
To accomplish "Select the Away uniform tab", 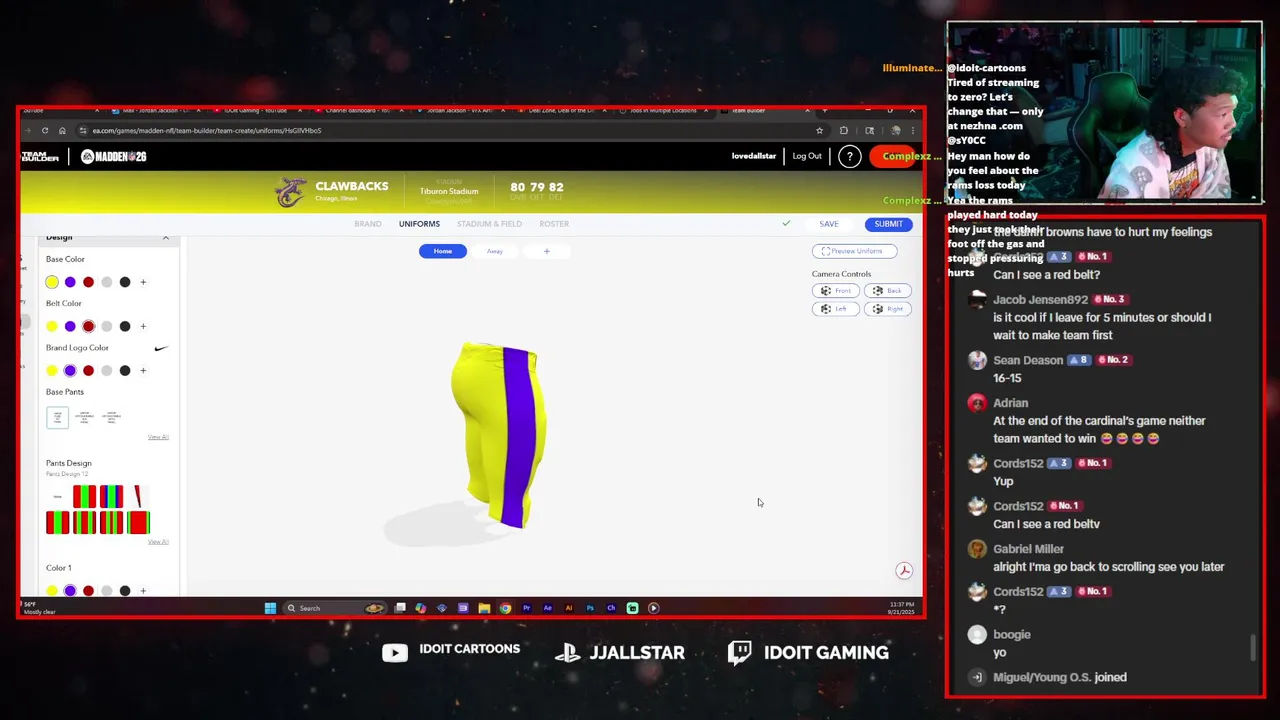I will tap(495, 251).
